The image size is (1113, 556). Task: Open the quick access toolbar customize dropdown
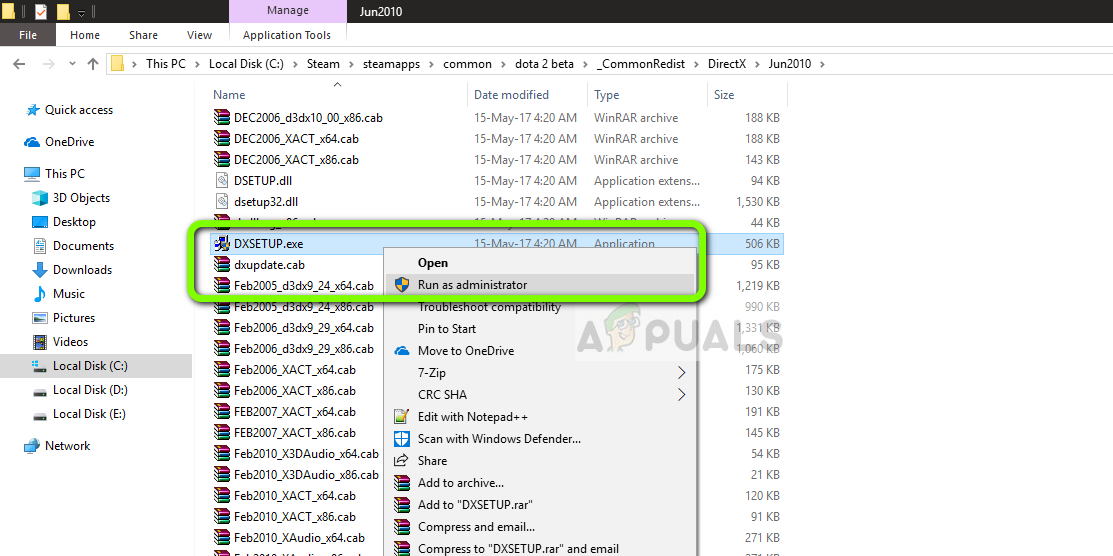(x=82, y=12)
